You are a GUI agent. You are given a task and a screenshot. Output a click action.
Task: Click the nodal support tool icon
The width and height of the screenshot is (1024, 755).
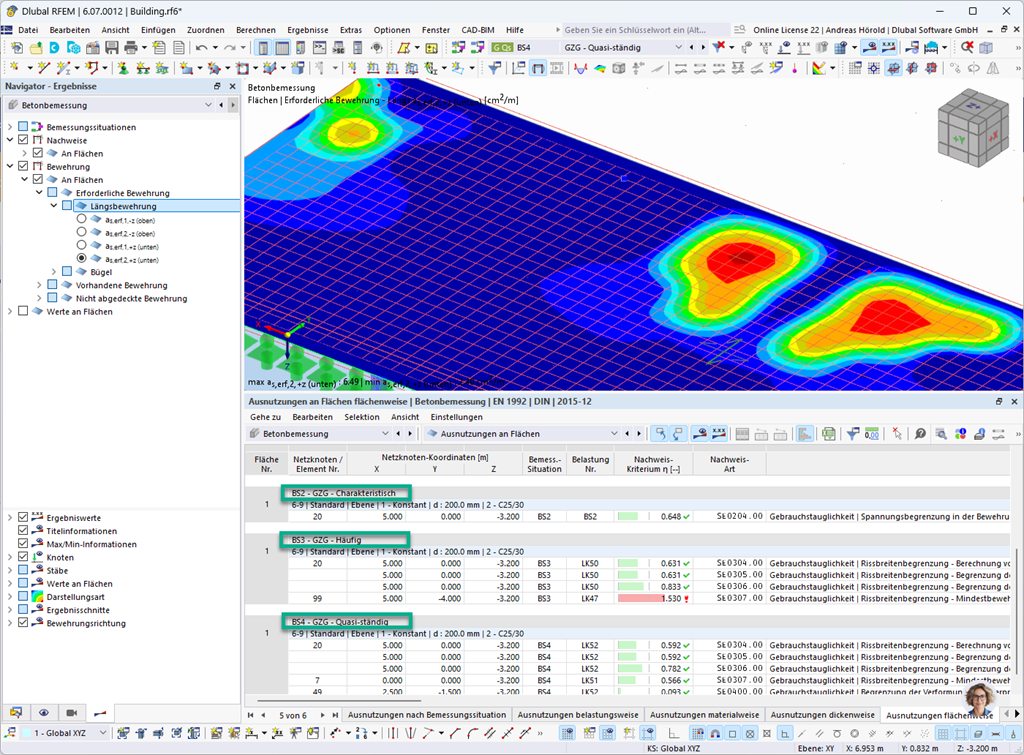pyautogui.click(x=123, y=68)
